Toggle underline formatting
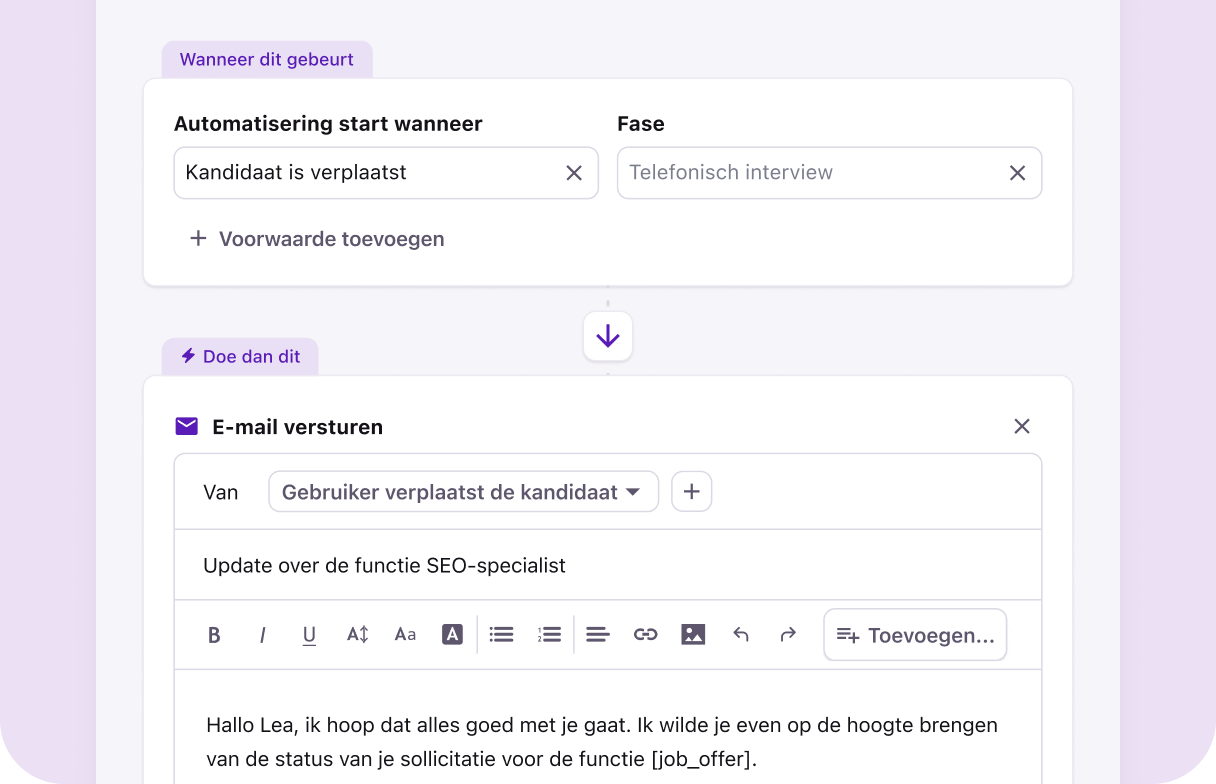Screen dimensions: 1216x784 (309, 634)
